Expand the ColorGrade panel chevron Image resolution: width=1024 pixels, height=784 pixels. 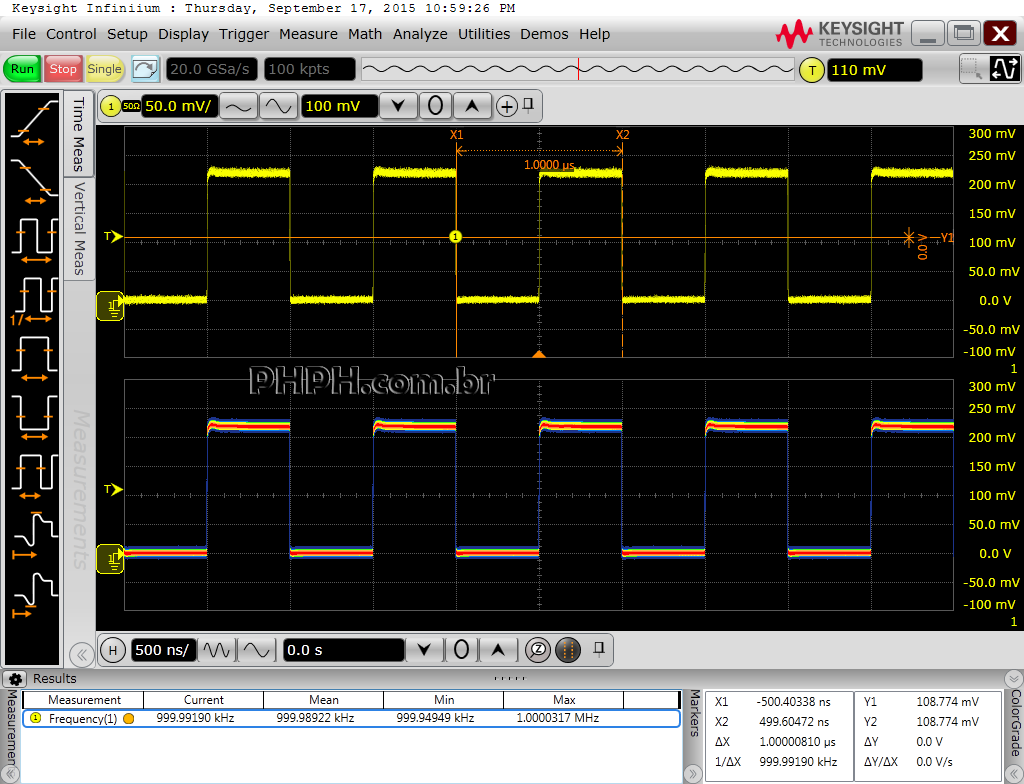pyautogui.click(x=1015, y=772)
